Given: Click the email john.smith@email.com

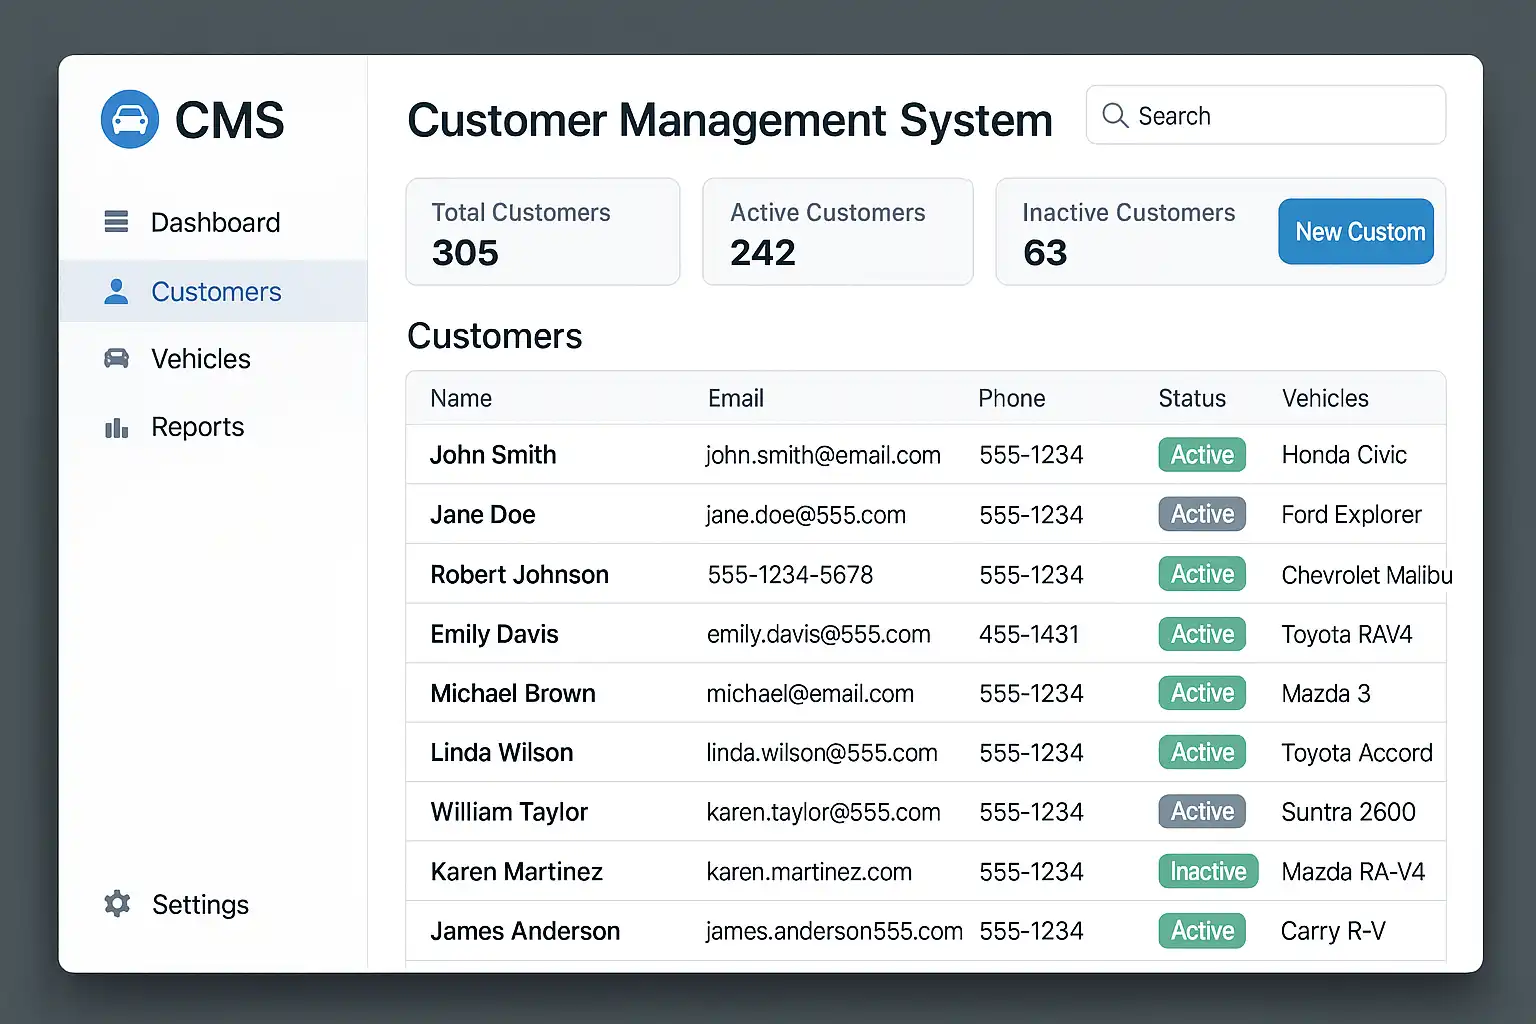Looking at the screenshot, I should tap(822, 456).
